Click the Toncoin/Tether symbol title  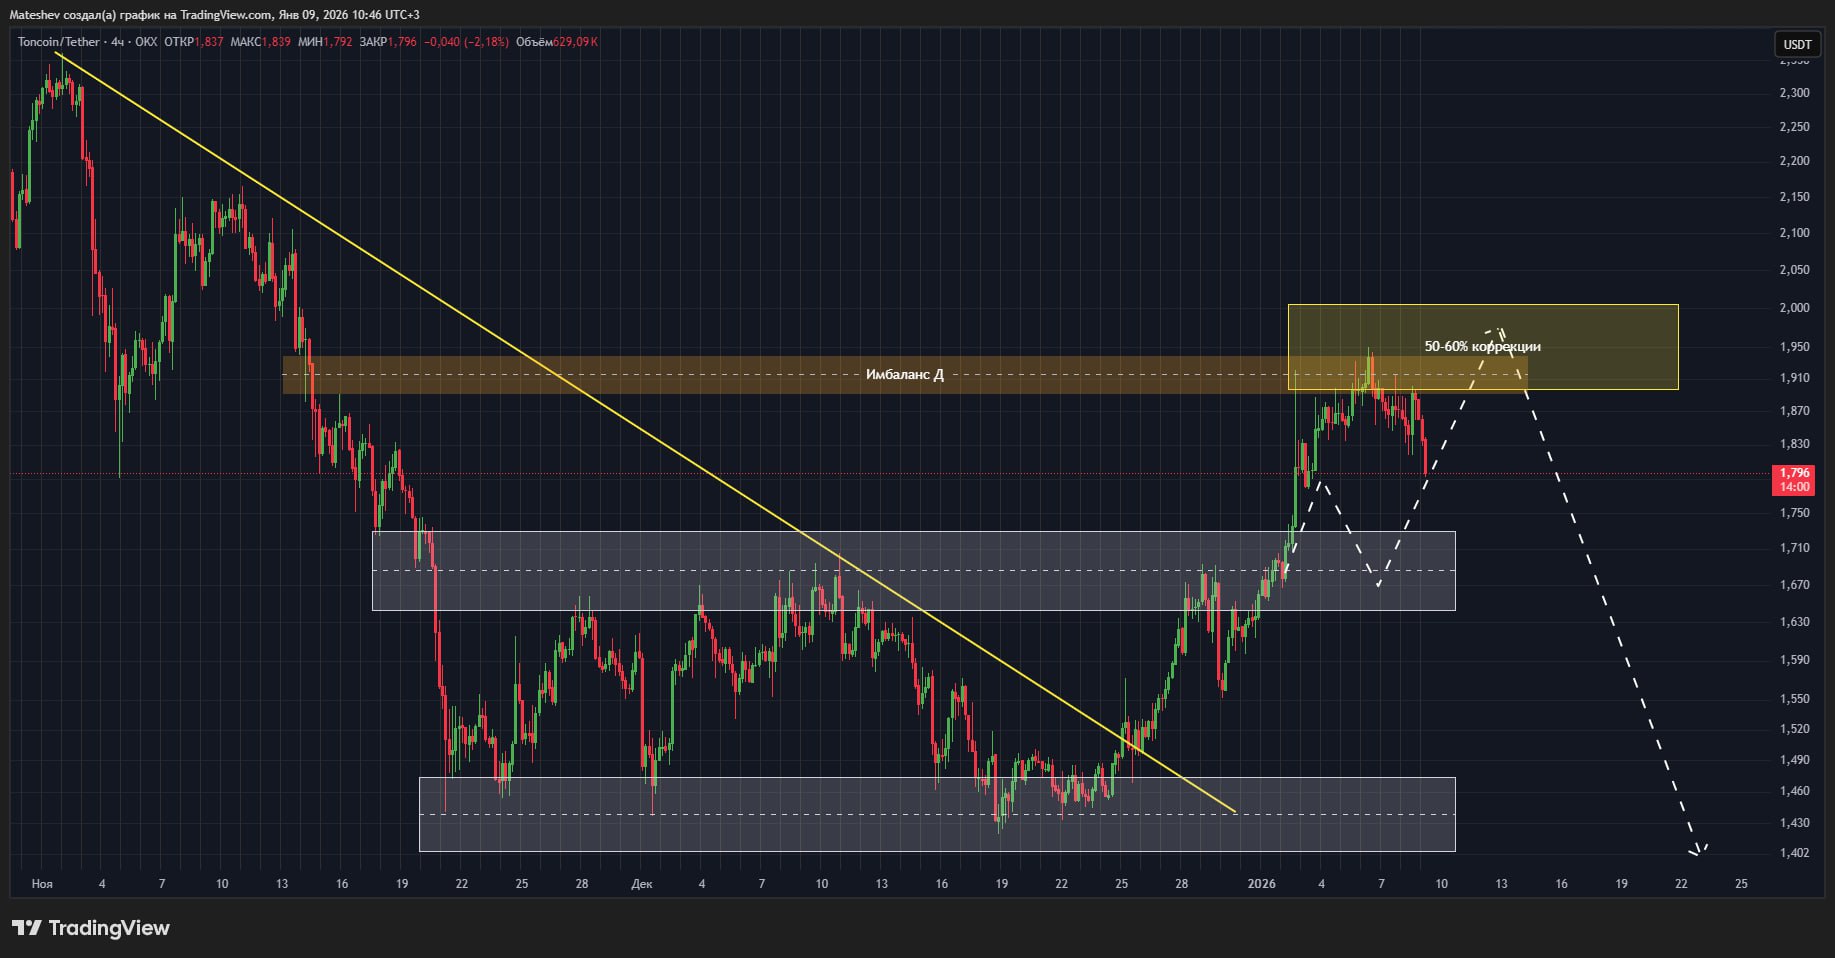point(59,42)
